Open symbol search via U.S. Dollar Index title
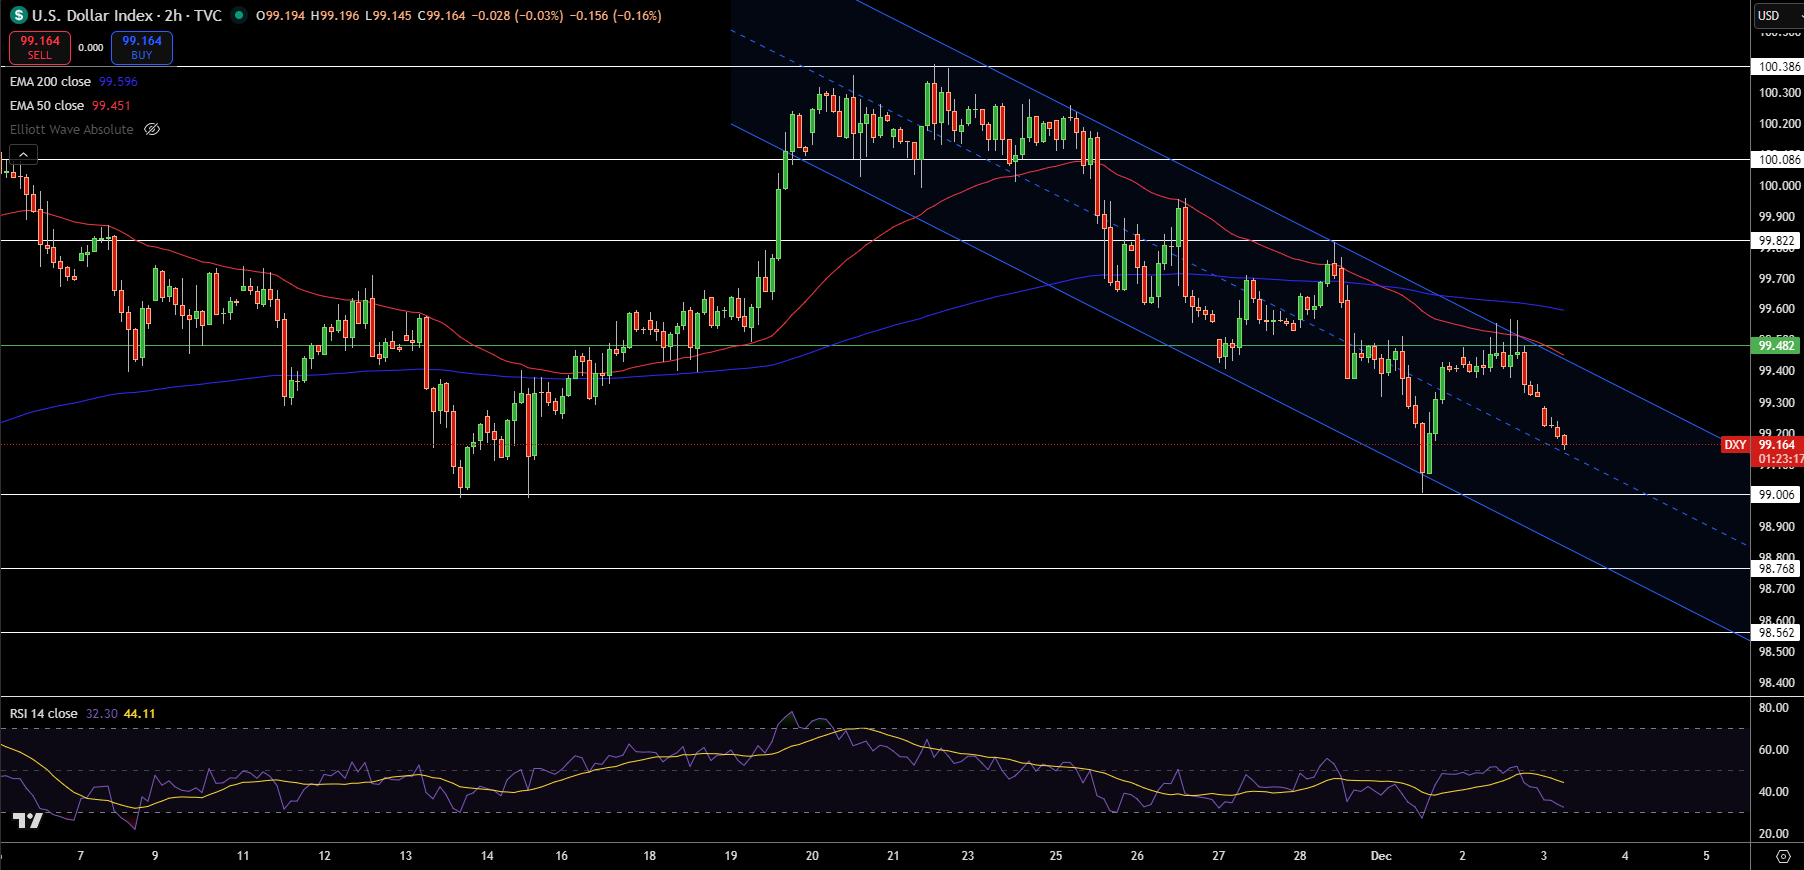 (x=92, y=15)
